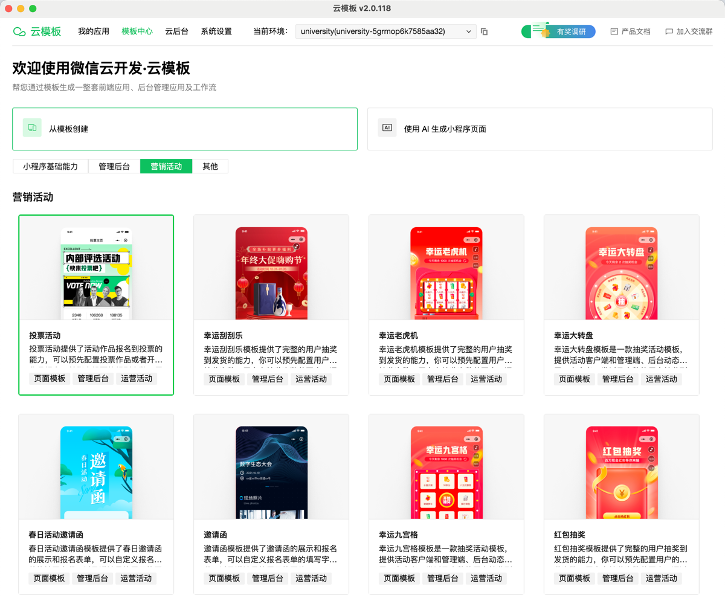Expand the 当前环境 university dropdown
Viewport: 726px width, 596px height.
(386, 31)
